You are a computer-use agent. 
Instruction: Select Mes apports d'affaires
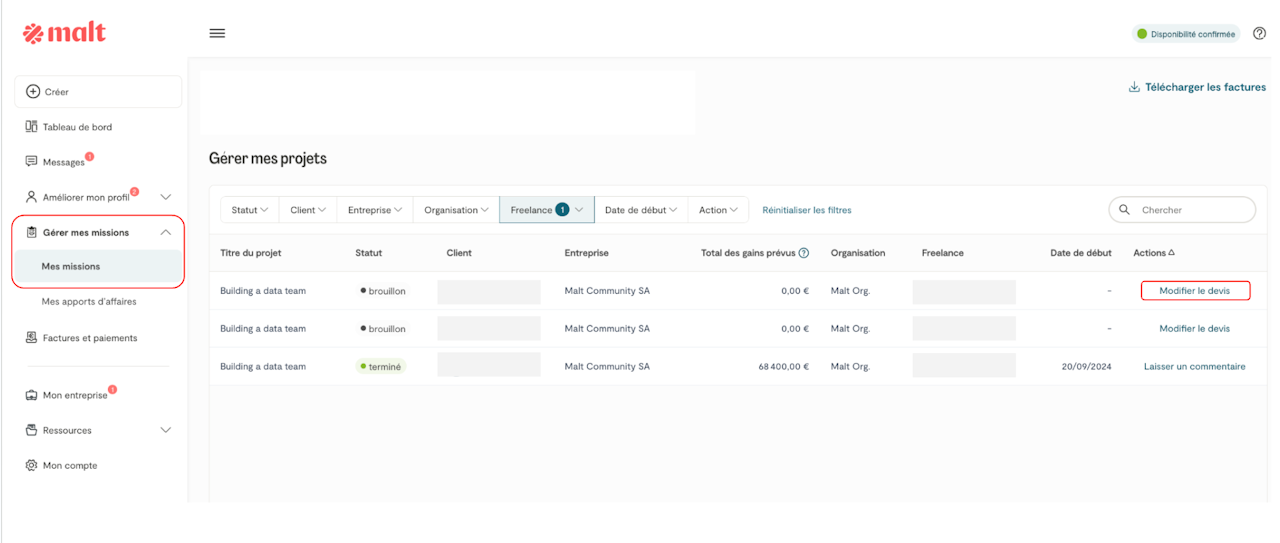point(89,301)
